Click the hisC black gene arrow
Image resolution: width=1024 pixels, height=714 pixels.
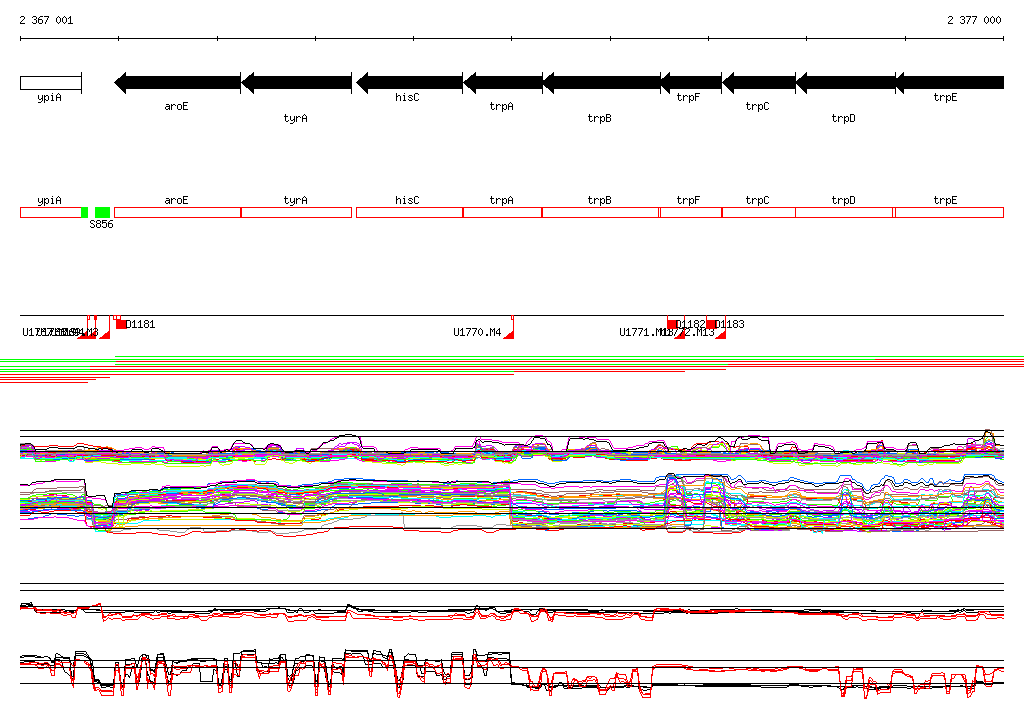408,83
